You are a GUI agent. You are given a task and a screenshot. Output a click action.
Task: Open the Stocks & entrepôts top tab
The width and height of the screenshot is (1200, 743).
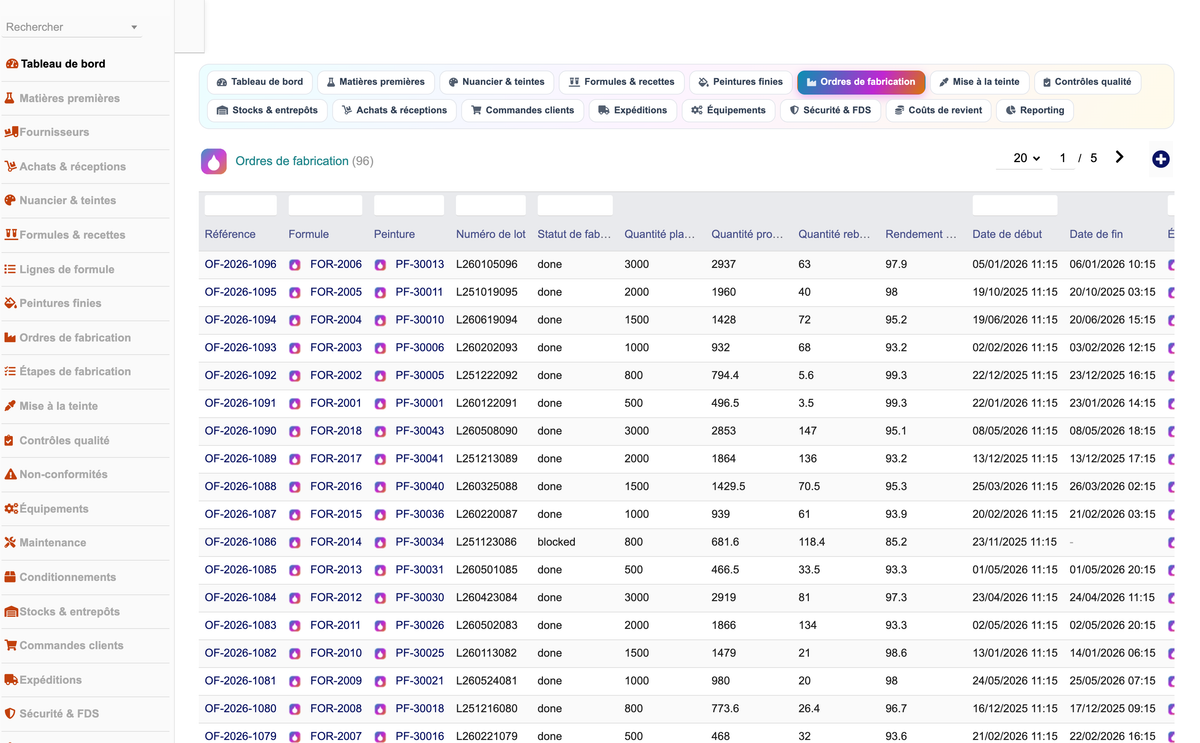coord(267,110)
